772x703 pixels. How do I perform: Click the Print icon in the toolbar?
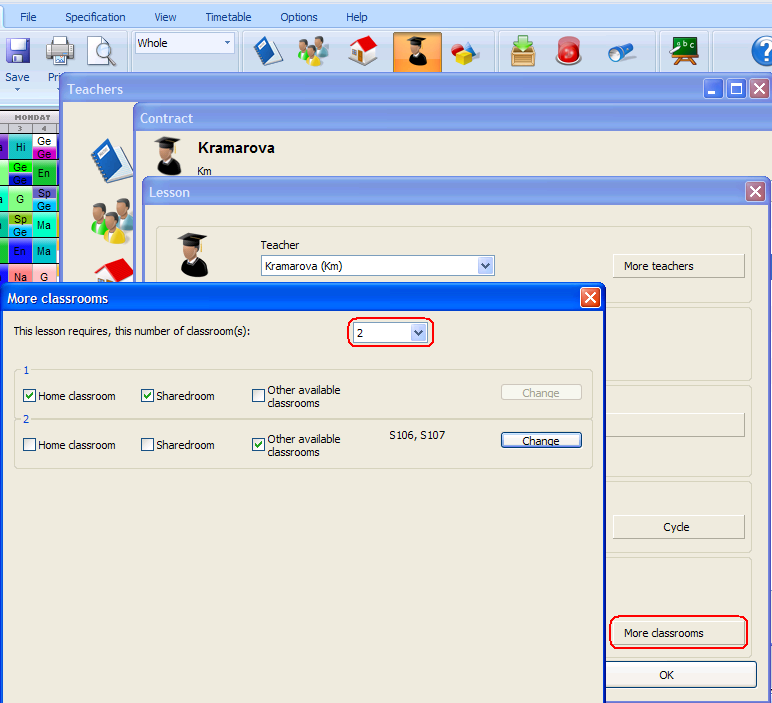[x=60, y=51]
